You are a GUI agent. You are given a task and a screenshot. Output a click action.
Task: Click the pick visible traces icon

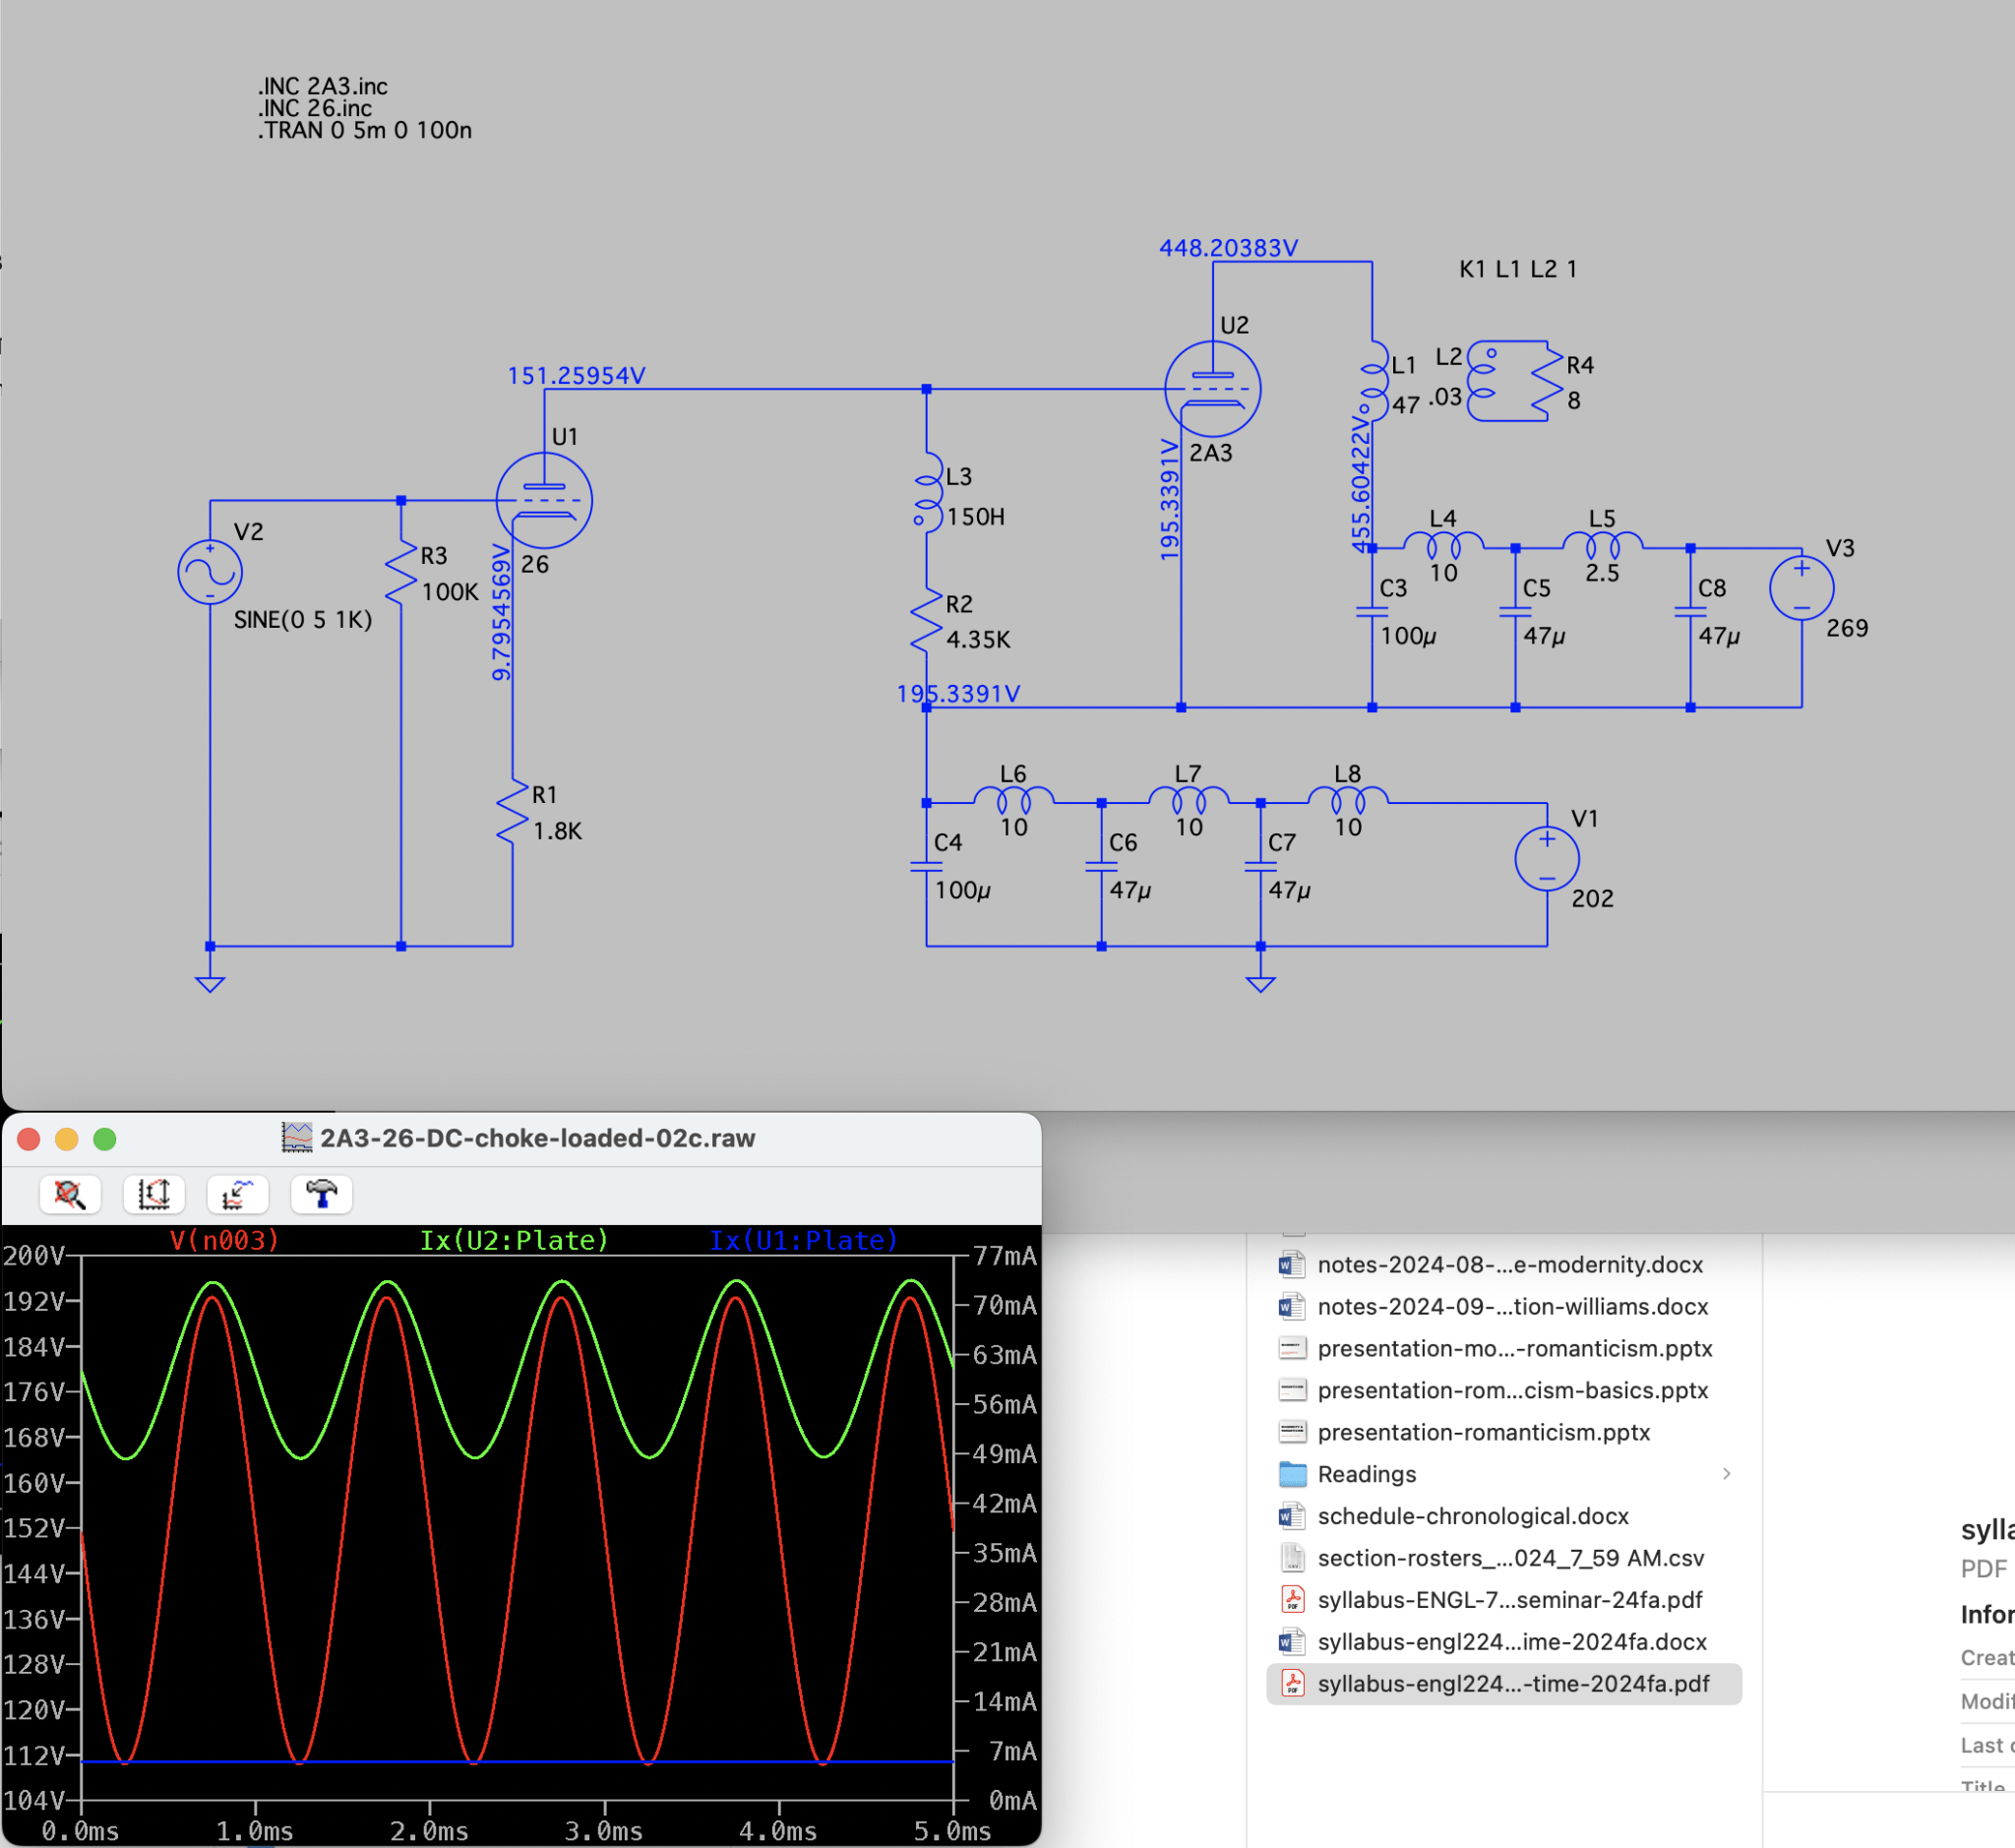(x=237, y=1194)
